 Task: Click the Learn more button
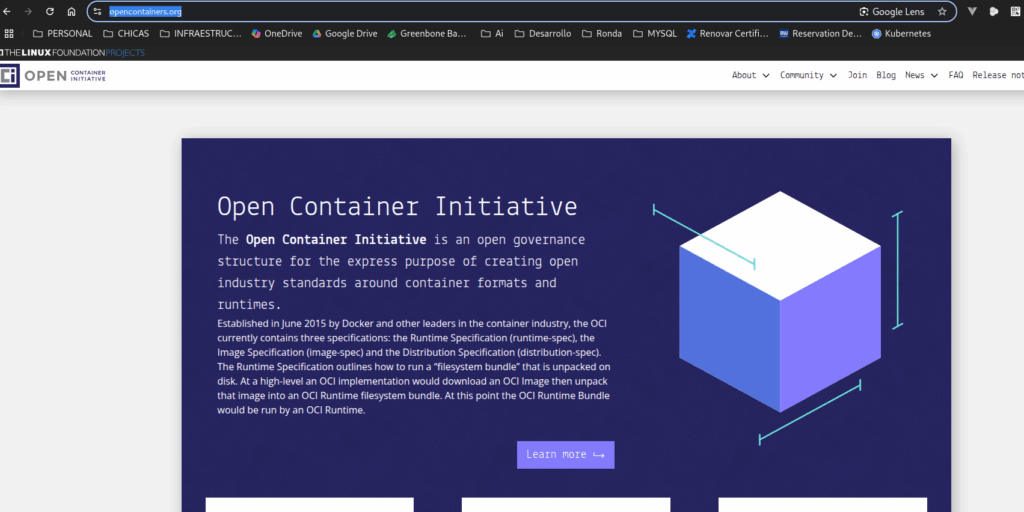coord(566,455)
